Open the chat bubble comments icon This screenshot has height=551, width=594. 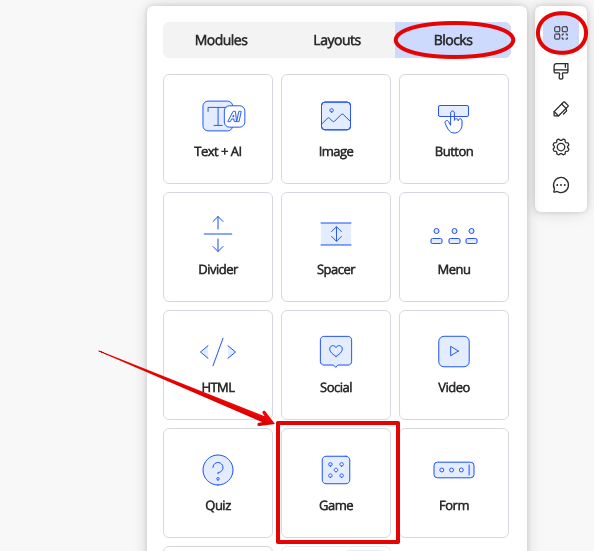tap(561, 185)
